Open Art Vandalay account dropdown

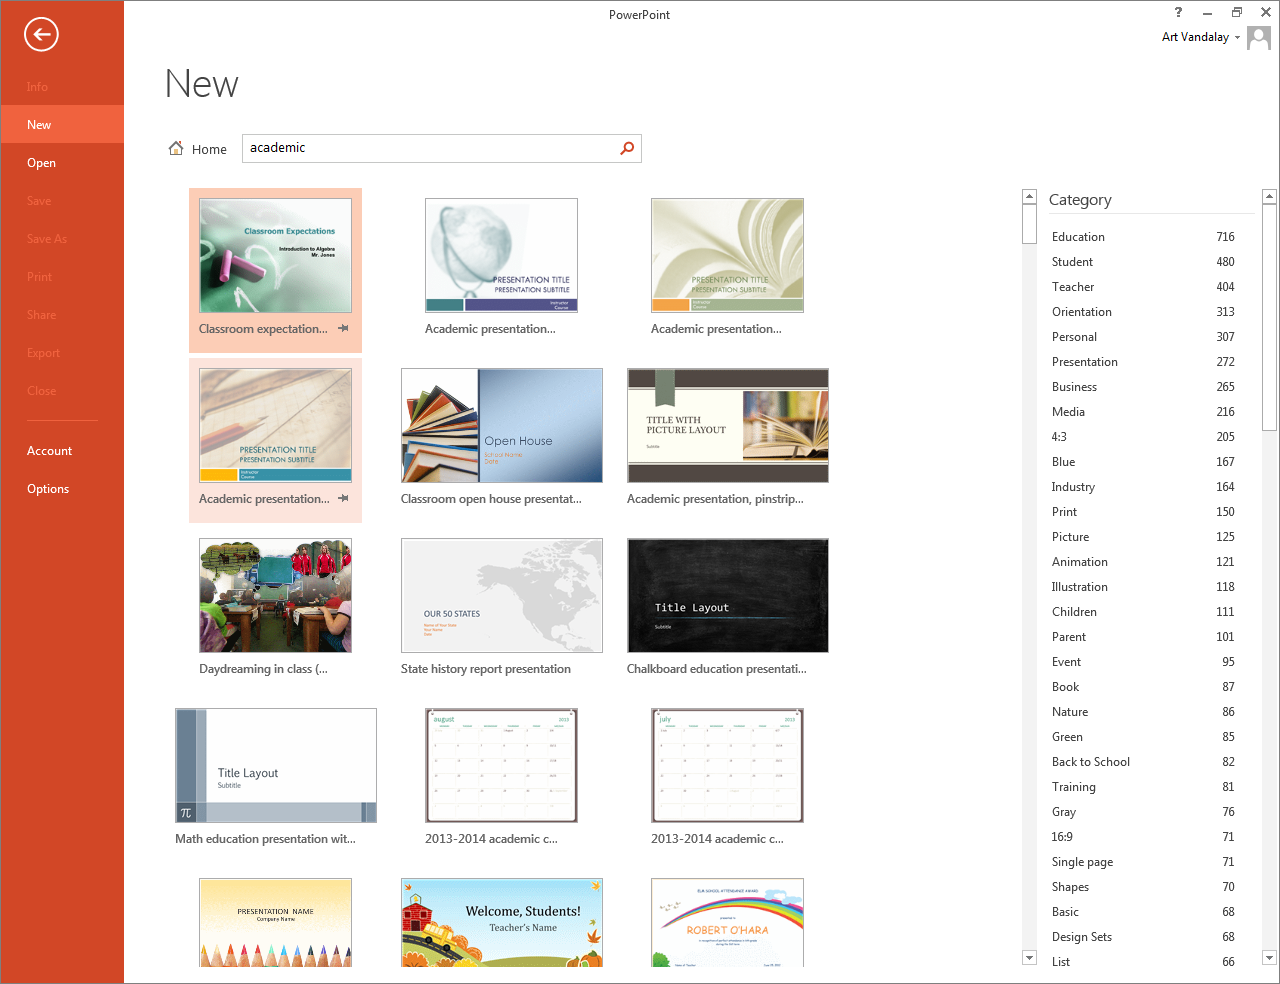[1201, 37]
